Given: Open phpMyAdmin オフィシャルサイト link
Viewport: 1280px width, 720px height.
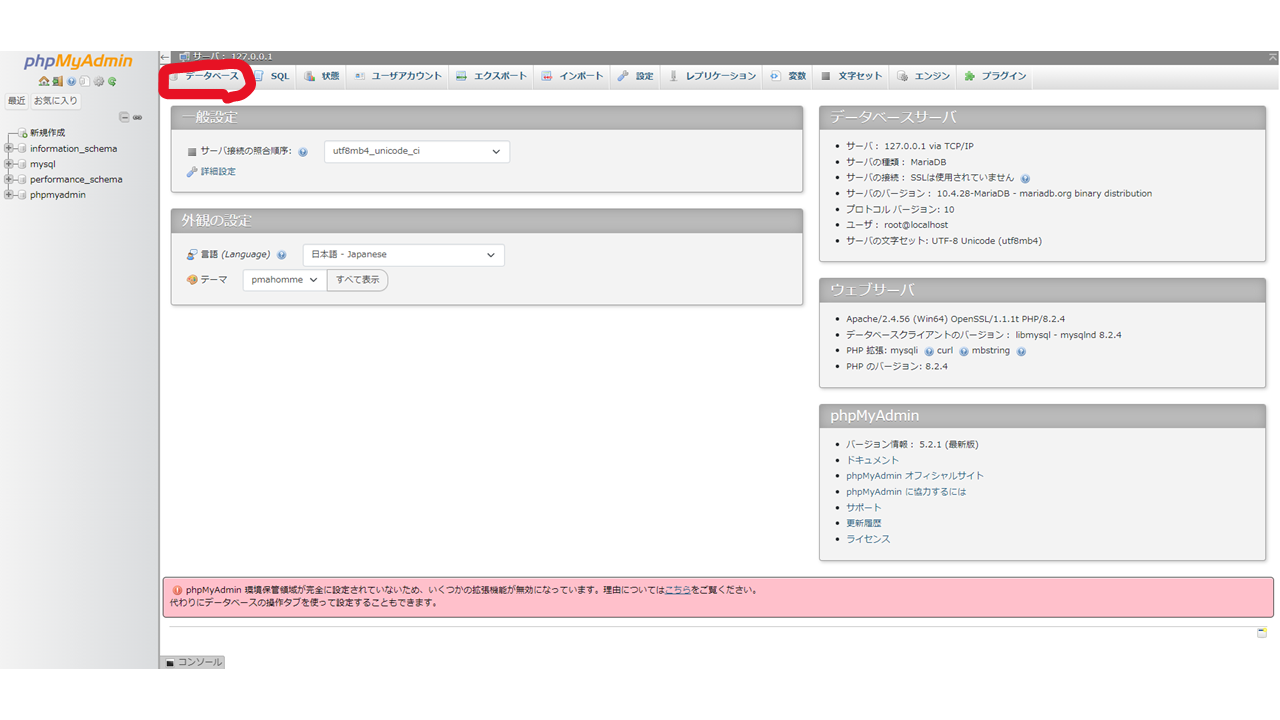Looking at the screenshot, I should [915, 476].
